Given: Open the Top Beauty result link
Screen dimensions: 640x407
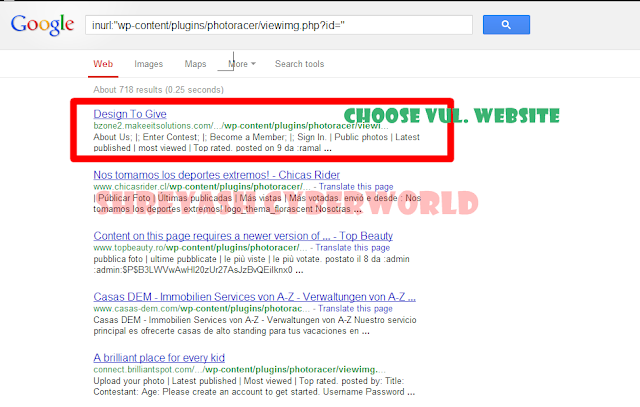Looking at the screenshot, I should [x=243, y=236].
